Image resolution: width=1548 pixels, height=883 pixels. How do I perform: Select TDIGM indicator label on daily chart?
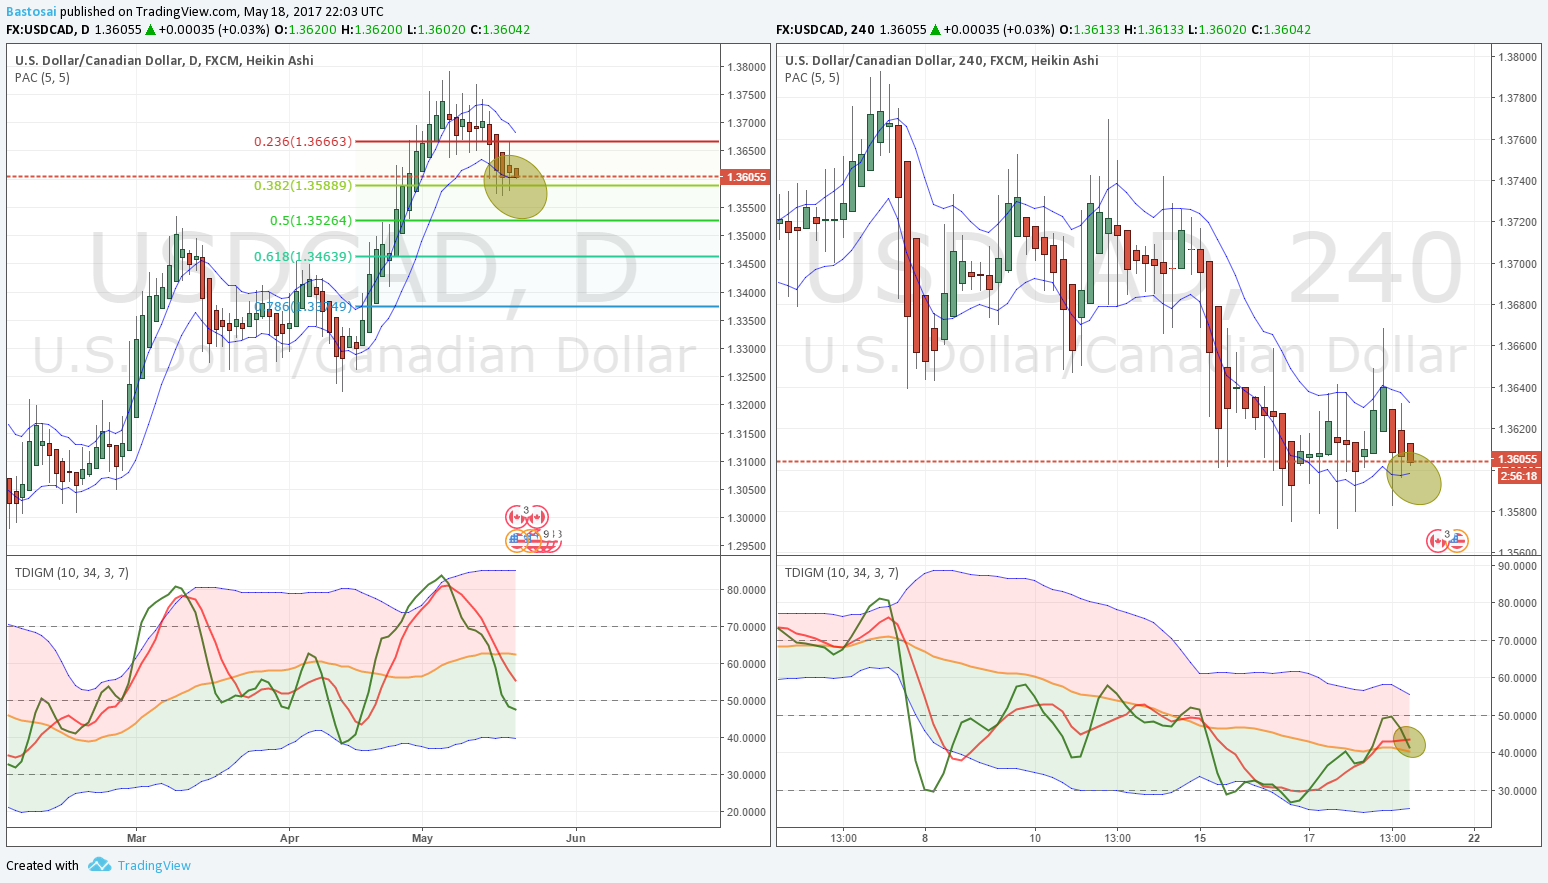pyautogui.click(x=71, y=572)
